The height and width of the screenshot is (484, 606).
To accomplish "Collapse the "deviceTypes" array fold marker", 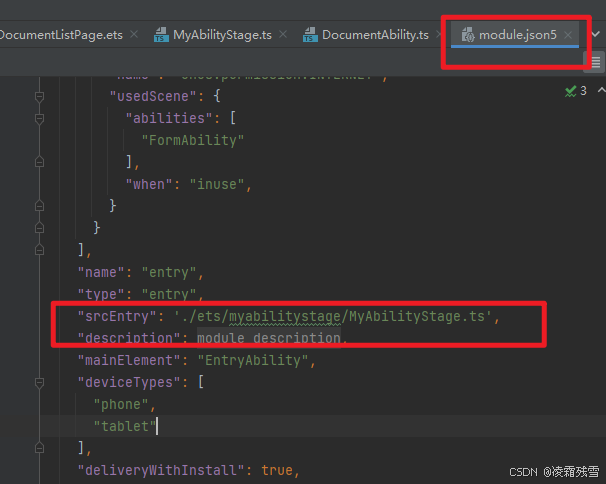I will coord(39,382).
